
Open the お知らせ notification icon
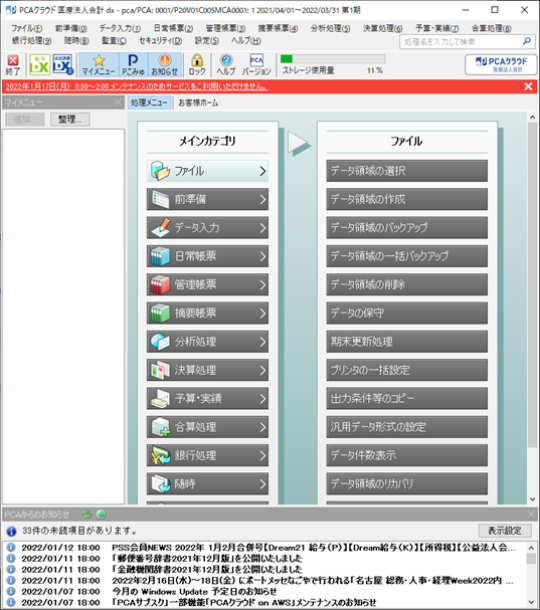165,65
